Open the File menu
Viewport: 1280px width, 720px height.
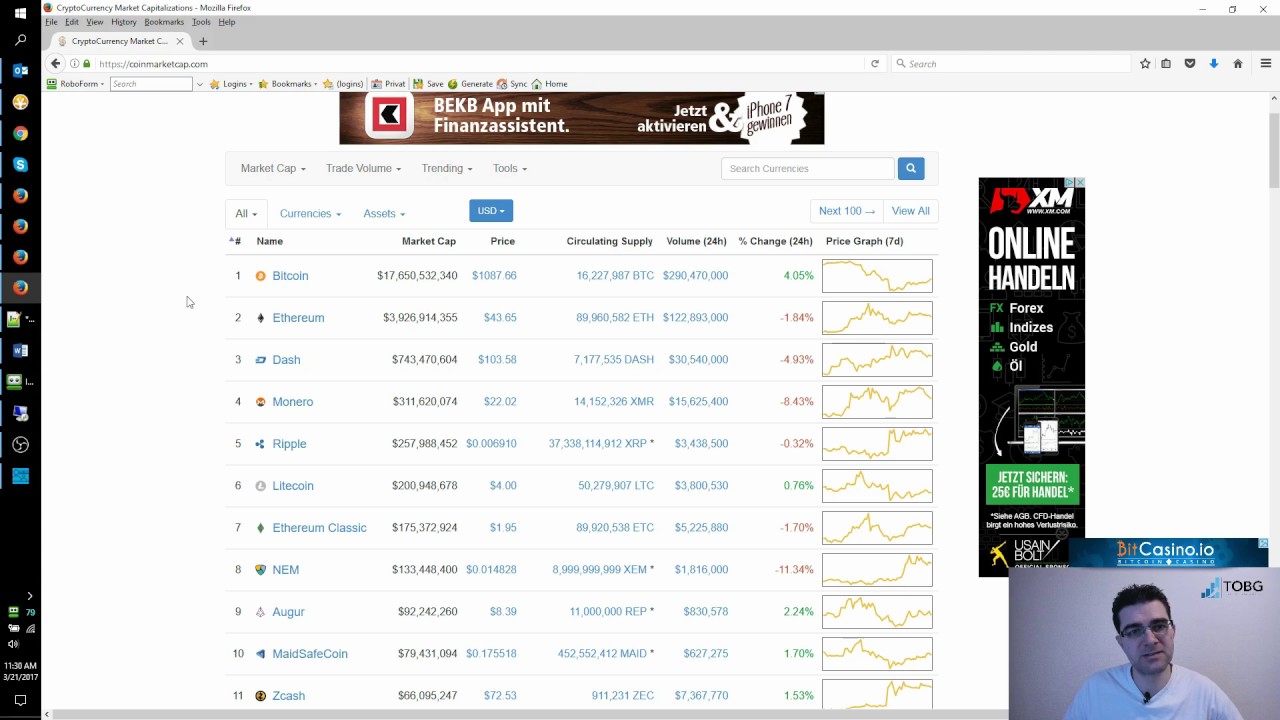pyautogui.click(x=51, y=22)
